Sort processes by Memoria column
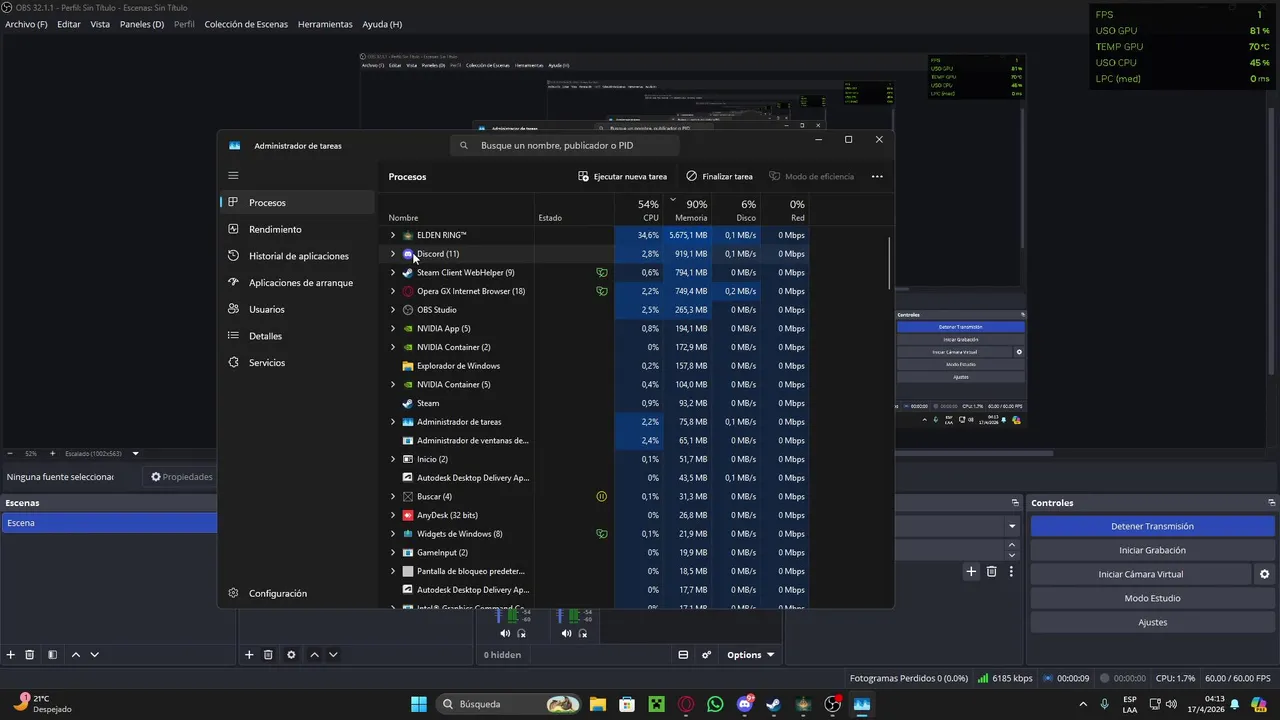The height and width of the screenshot is (720, 1280). coord(688,209)
